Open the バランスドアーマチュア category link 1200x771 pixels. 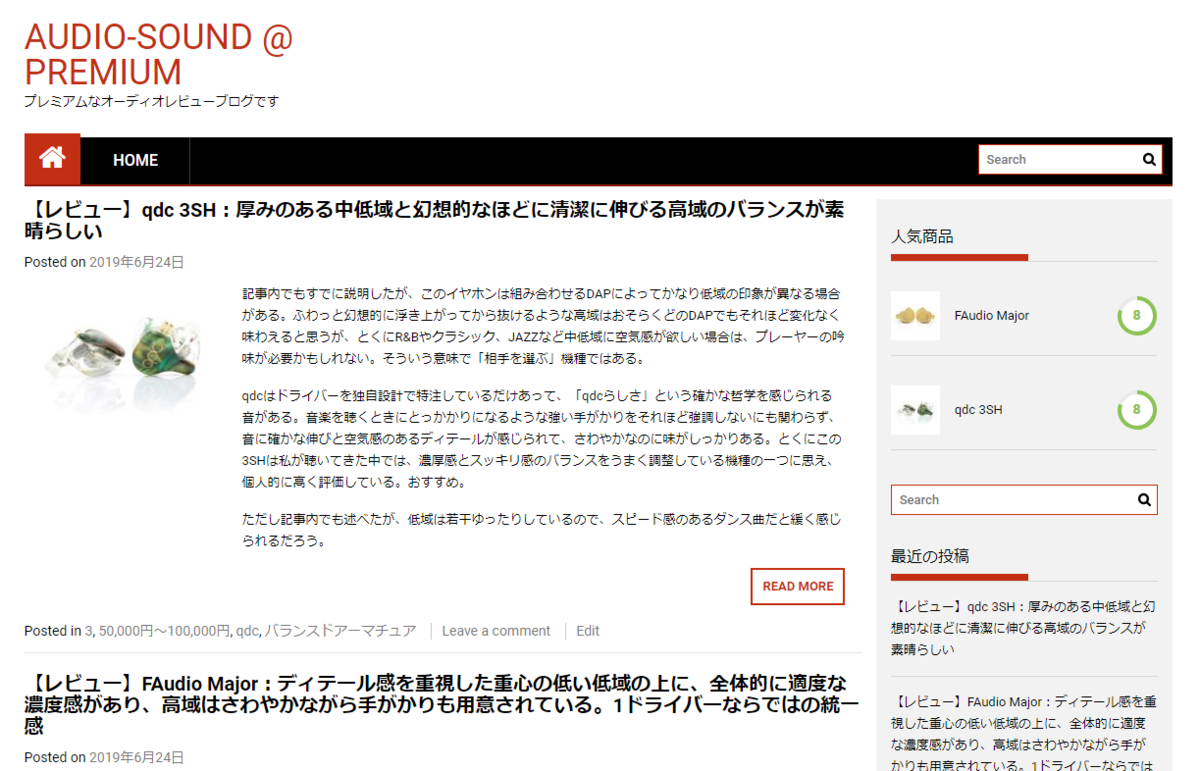click(340, 631)
